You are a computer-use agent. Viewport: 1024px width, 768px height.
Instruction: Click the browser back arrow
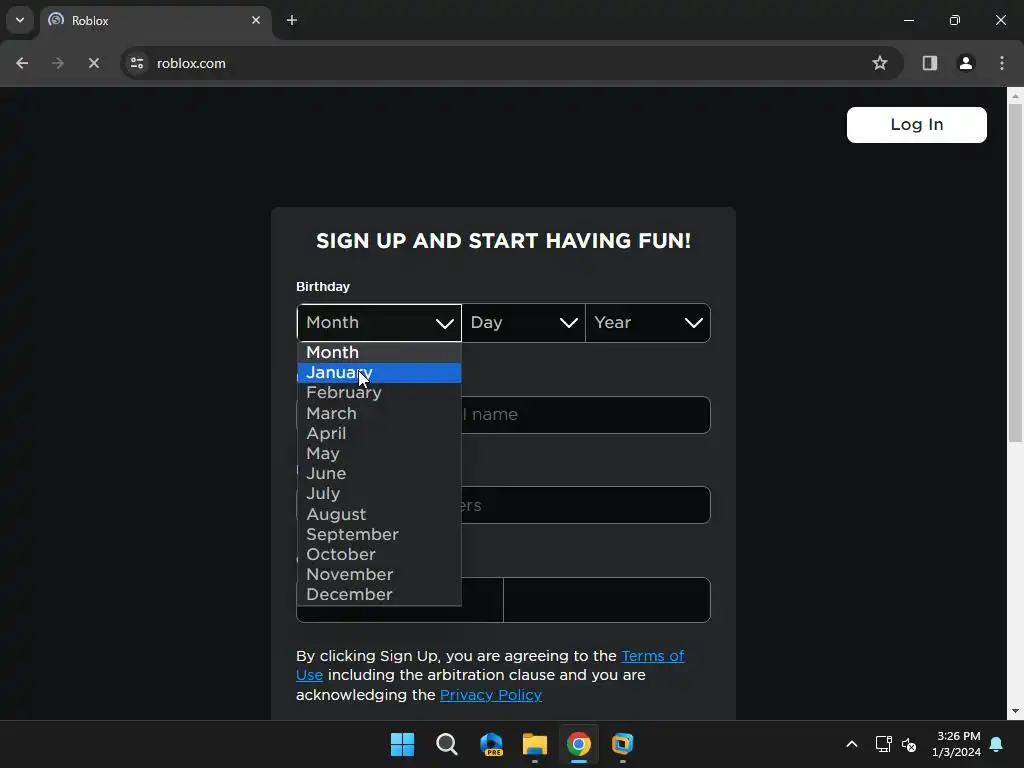[22, 63]
